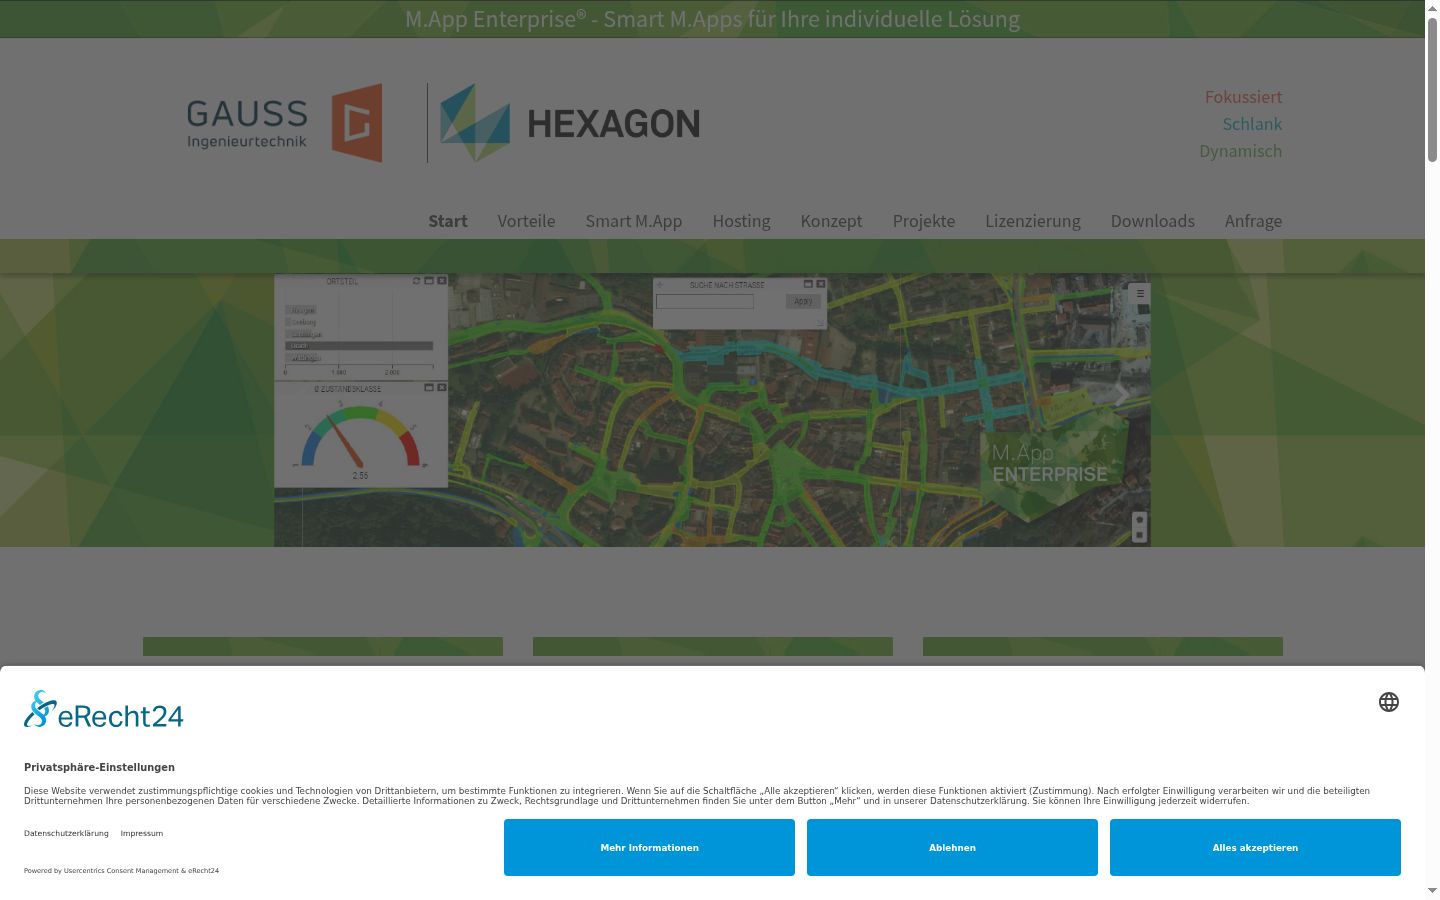This screenshot has height=900, width=1440.
Task: Click the street search field on the map slide
Action: [x=705, y=301]
